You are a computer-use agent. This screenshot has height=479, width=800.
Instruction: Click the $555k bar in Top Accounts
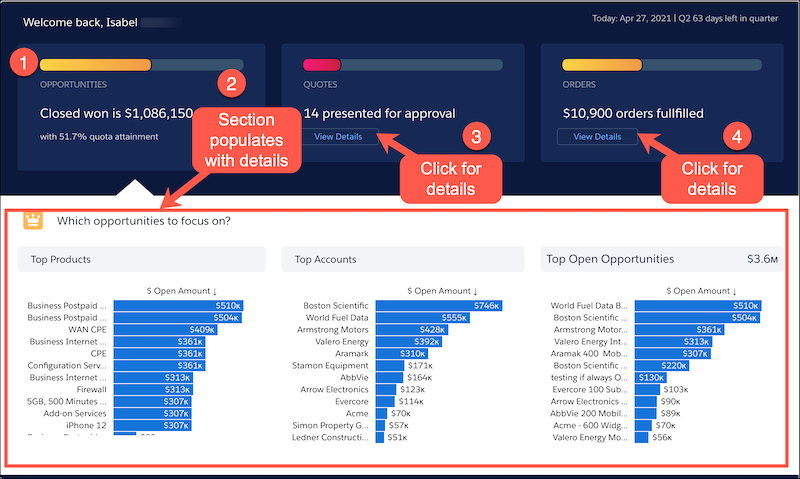tap(422, 318)
